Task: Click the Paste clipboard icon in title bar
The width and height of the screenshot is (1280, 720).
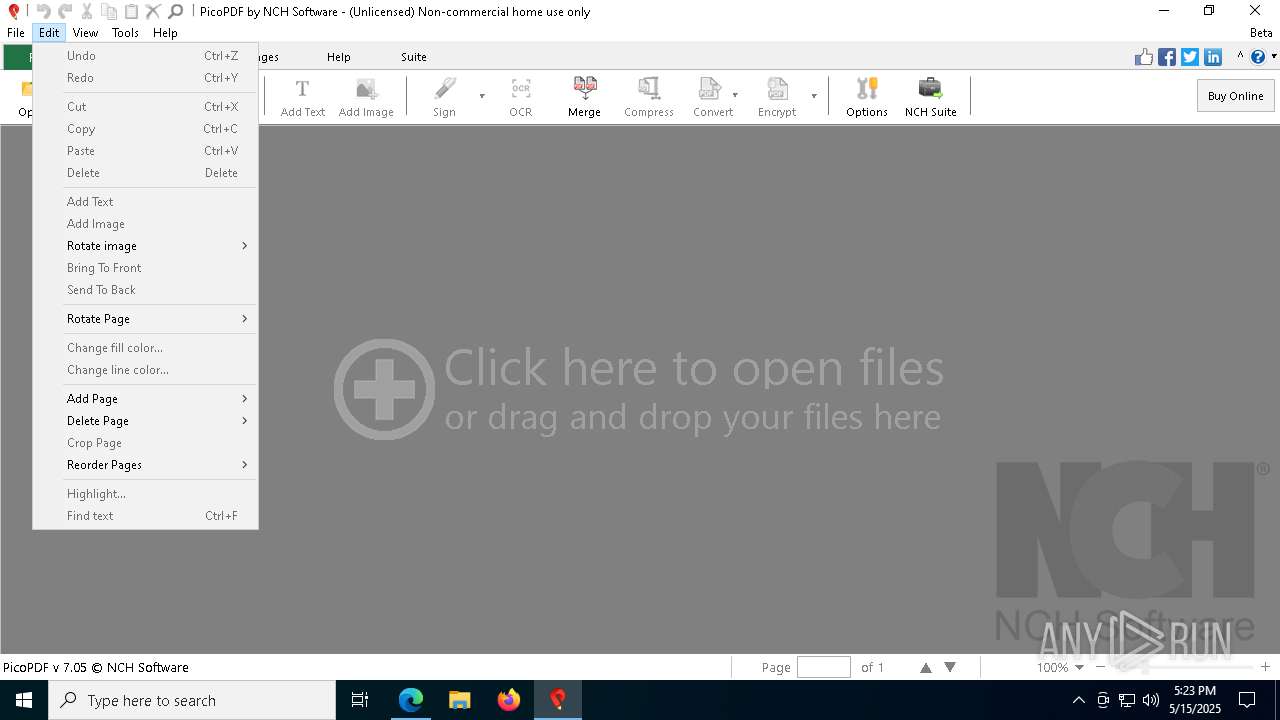Action: 131,11
